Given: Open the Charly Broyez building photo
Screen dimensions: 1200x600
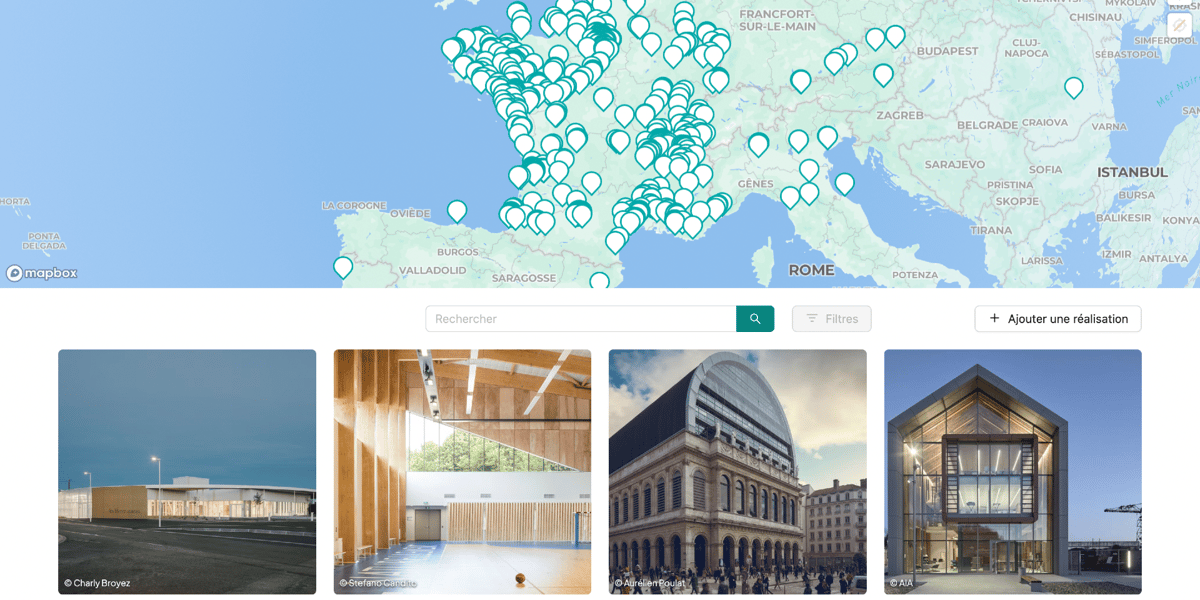Looking at the screenshot, I should (x=187, y=472).
